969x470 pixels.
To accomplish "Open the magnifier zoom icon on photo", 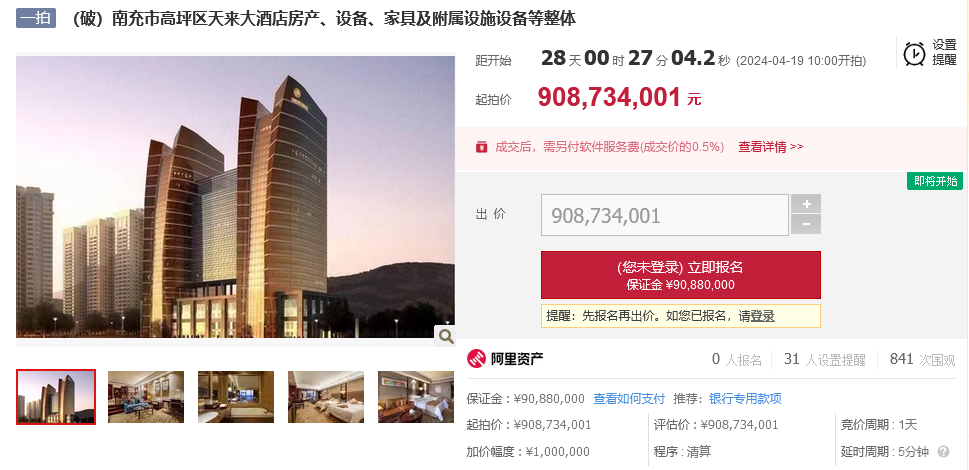I will pos(444,336).
